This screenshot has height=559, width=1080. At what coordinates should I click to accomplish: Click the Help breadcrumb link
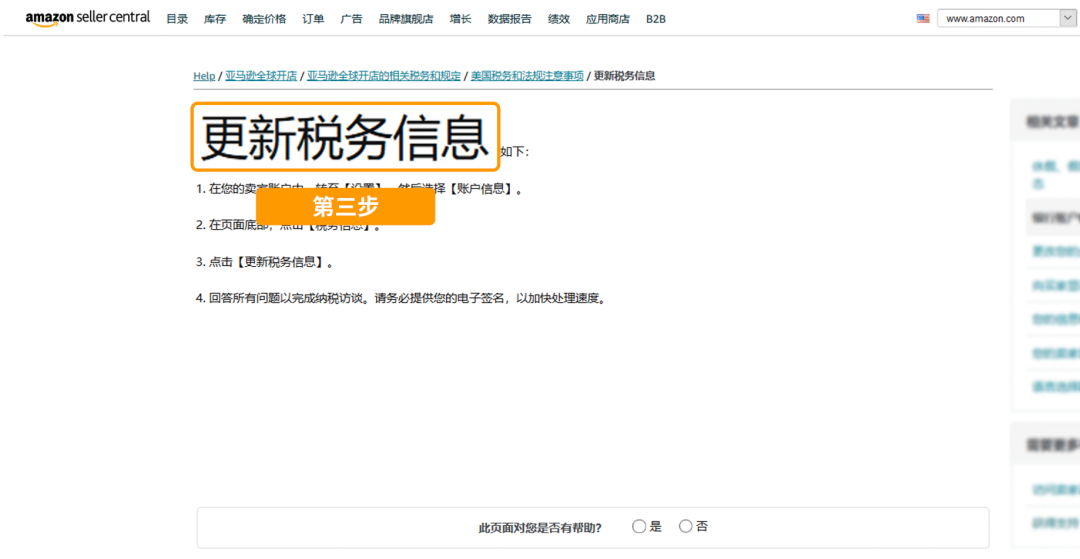click(204, 76)
